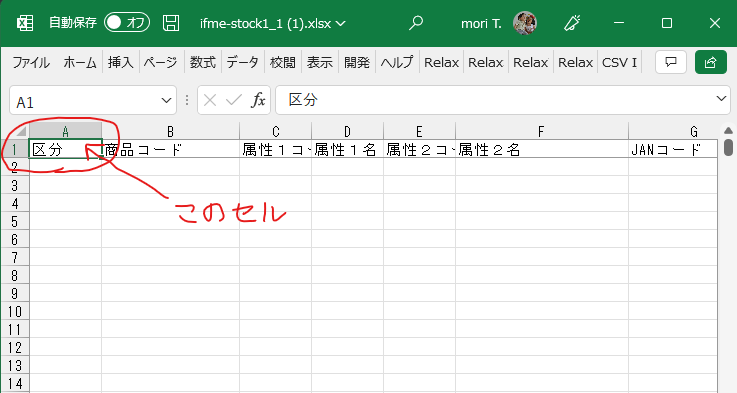Screen dimensions: 737x393
Task: Click the Excel app icon in title bar
Action: (x=25, y=23)
